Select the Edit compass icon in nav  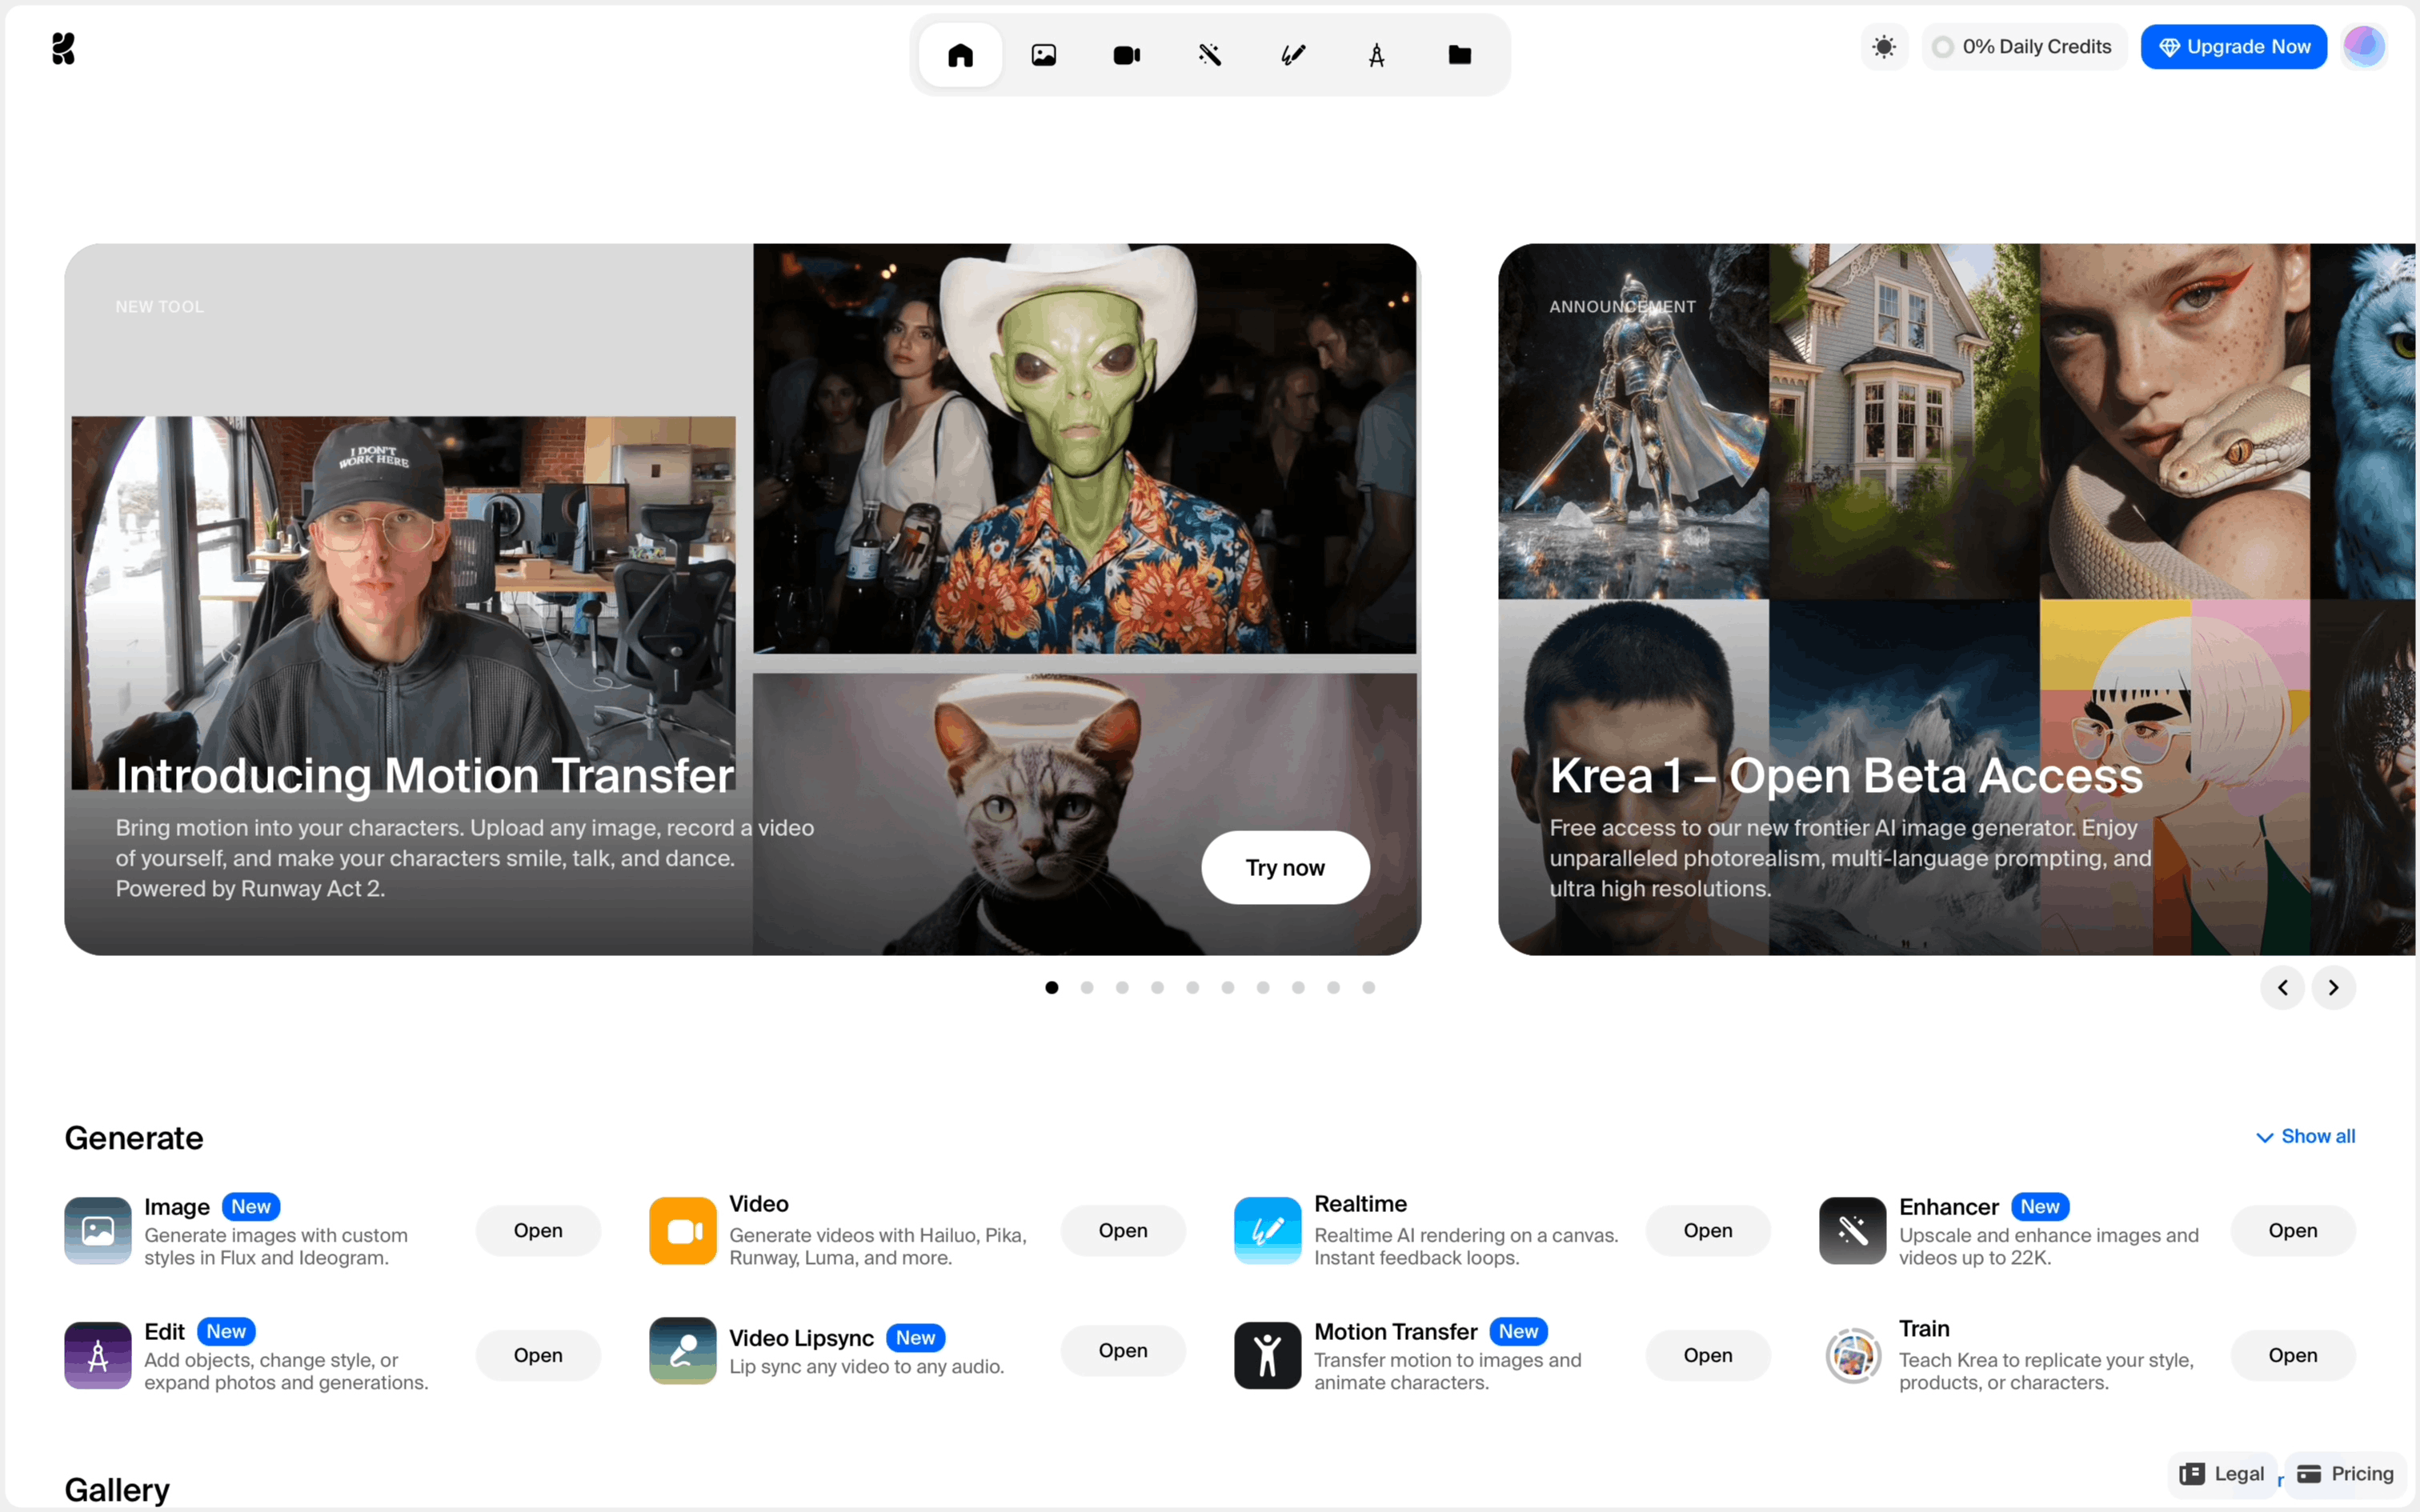tap(1376, 55)
